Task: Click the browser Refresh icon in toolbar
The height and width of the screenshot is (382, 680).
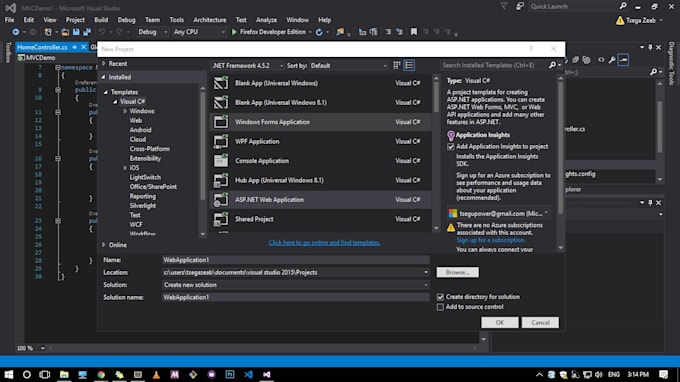Action: (x=319, y=32)
